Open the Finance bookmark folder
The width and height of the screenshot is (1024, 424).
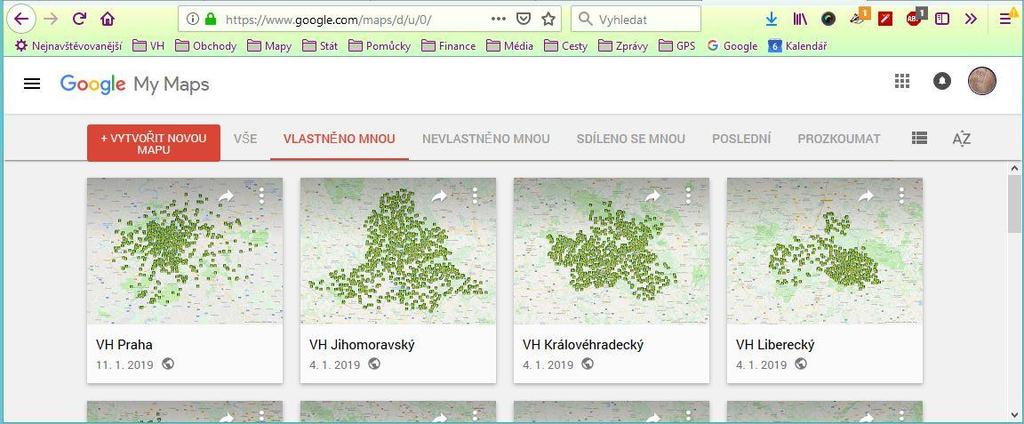449,46
